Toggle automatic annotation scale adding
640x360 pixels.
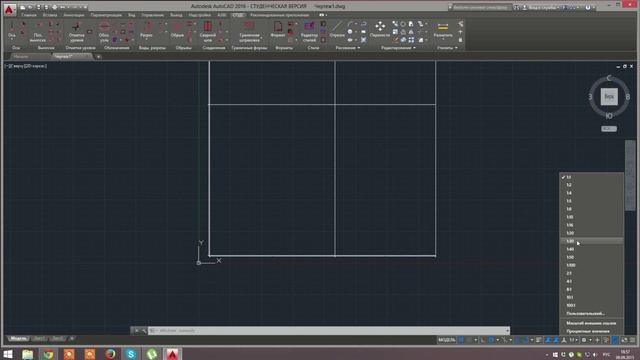(556, 340)
